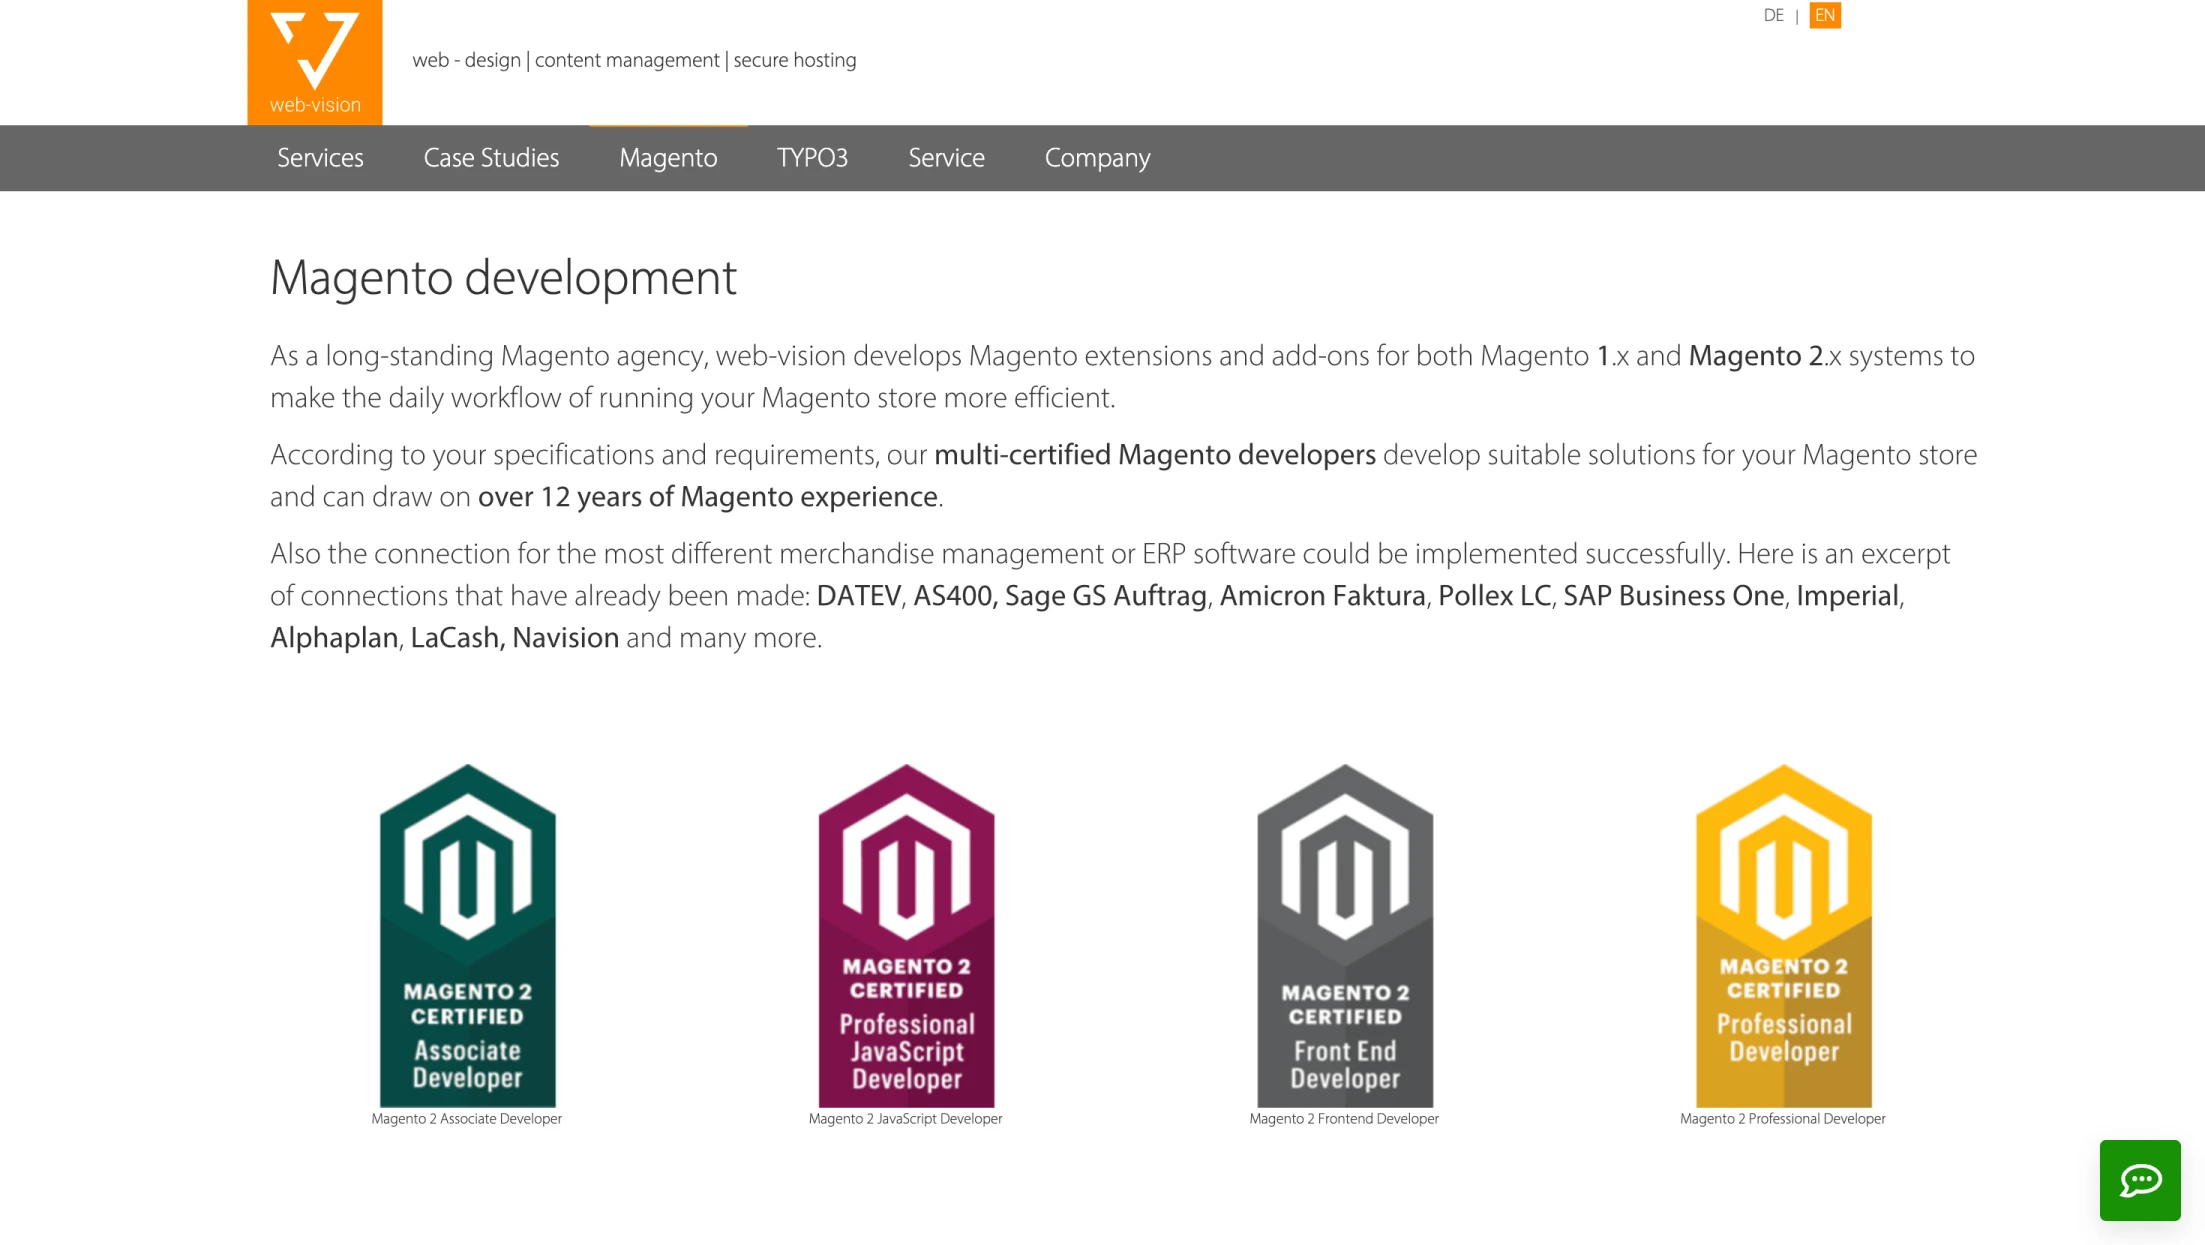2205x1245 pixels.
Task: Open the green live chat button
Action: click(x=2139, y=1180)
